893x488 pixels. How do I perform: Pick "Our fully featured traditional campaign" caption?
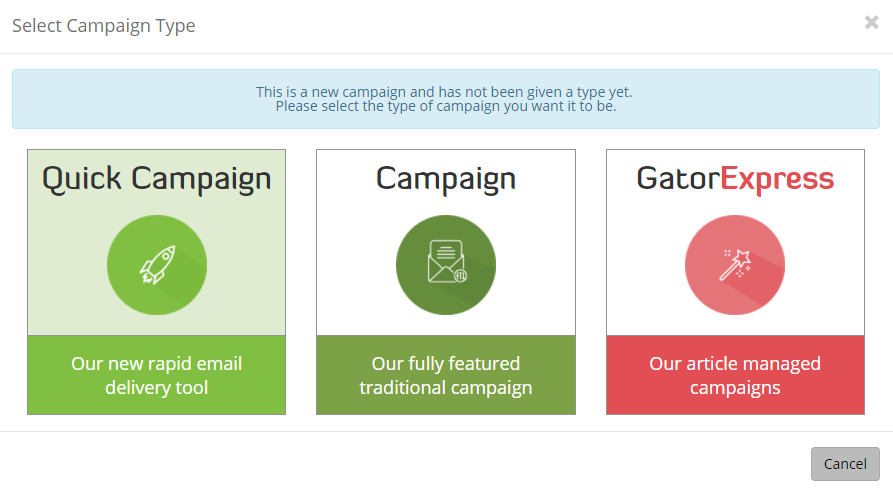[x=446, y=375]
